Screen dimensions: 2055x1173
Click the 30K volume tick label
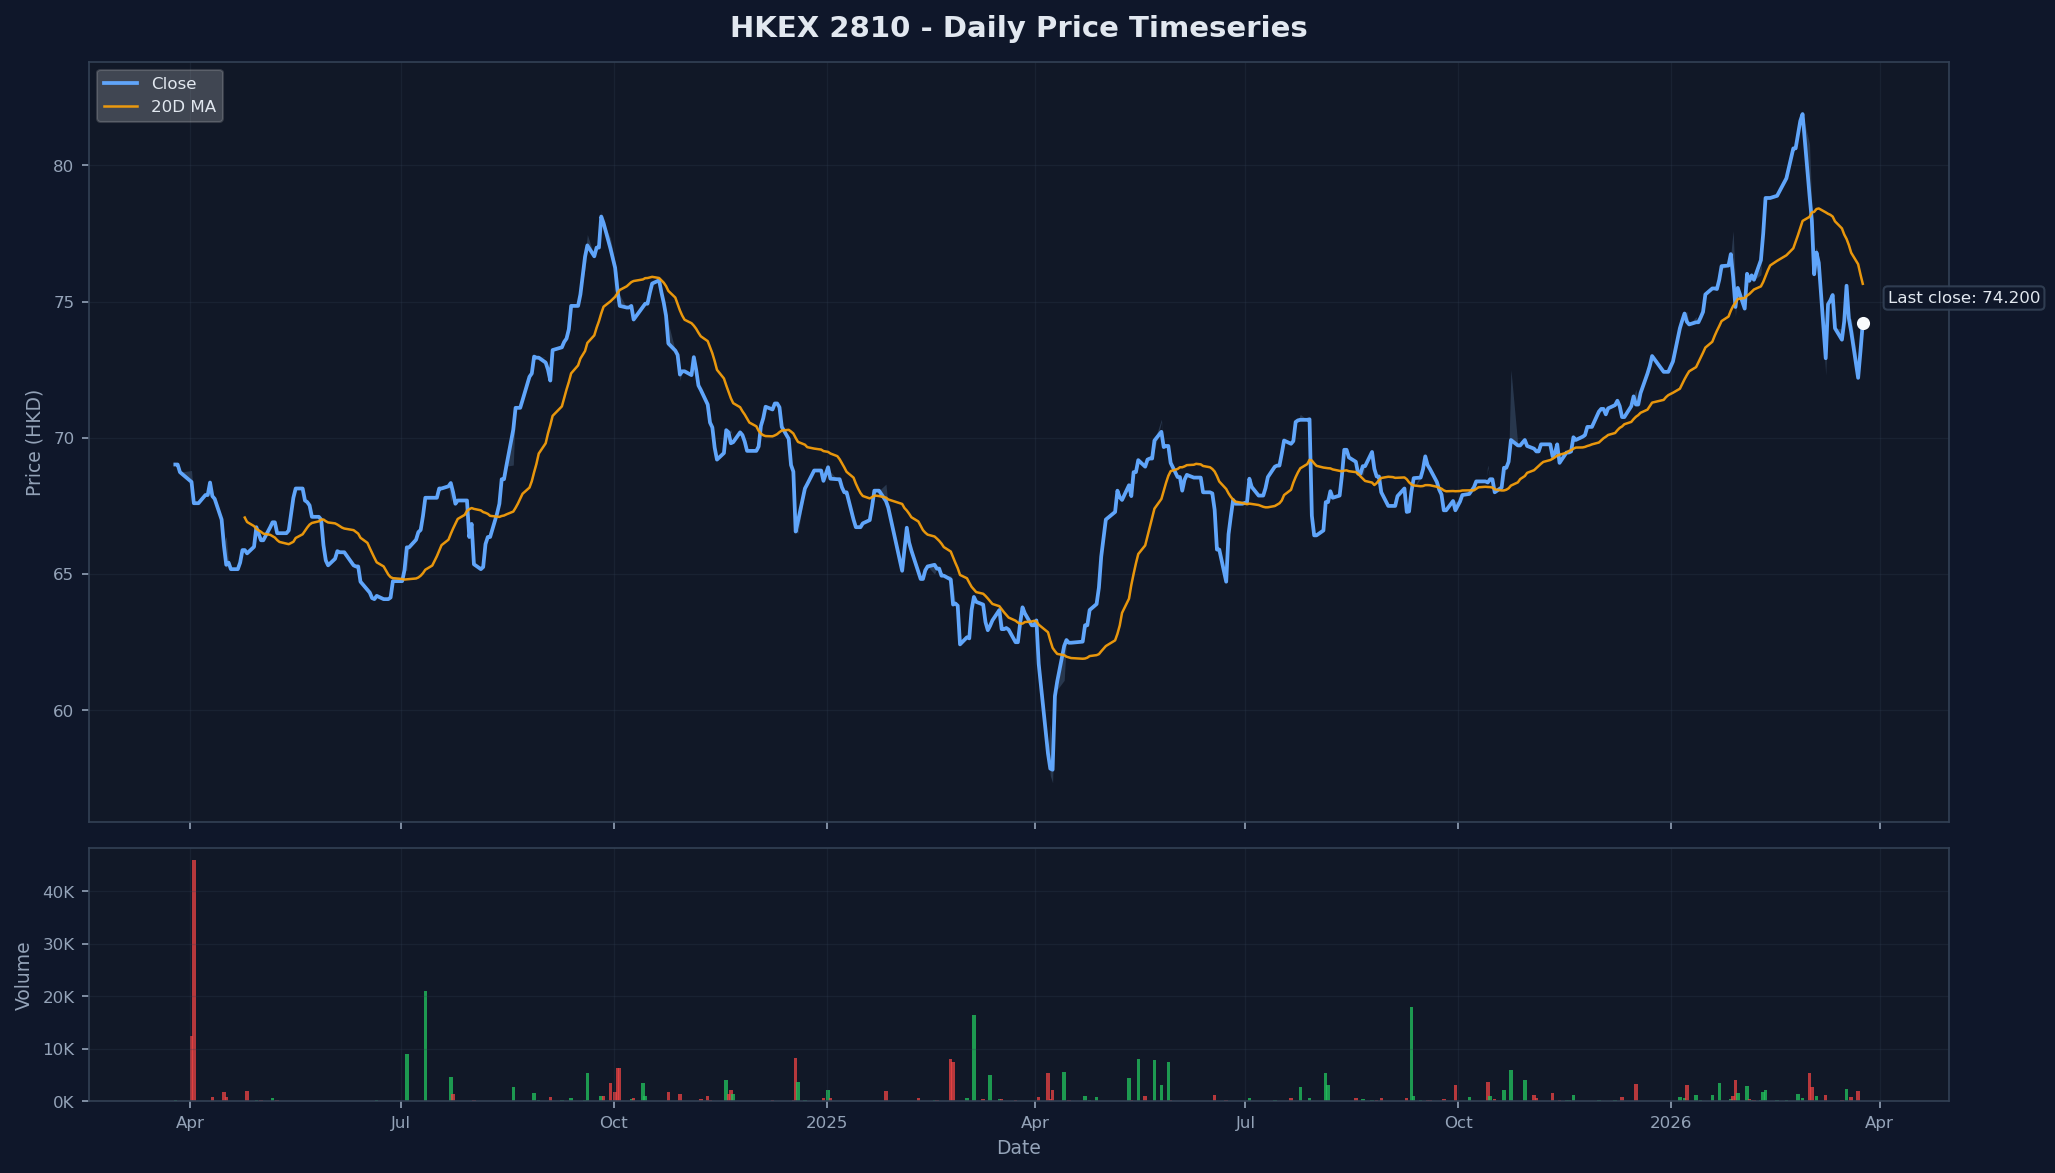[x=60, y=945]
